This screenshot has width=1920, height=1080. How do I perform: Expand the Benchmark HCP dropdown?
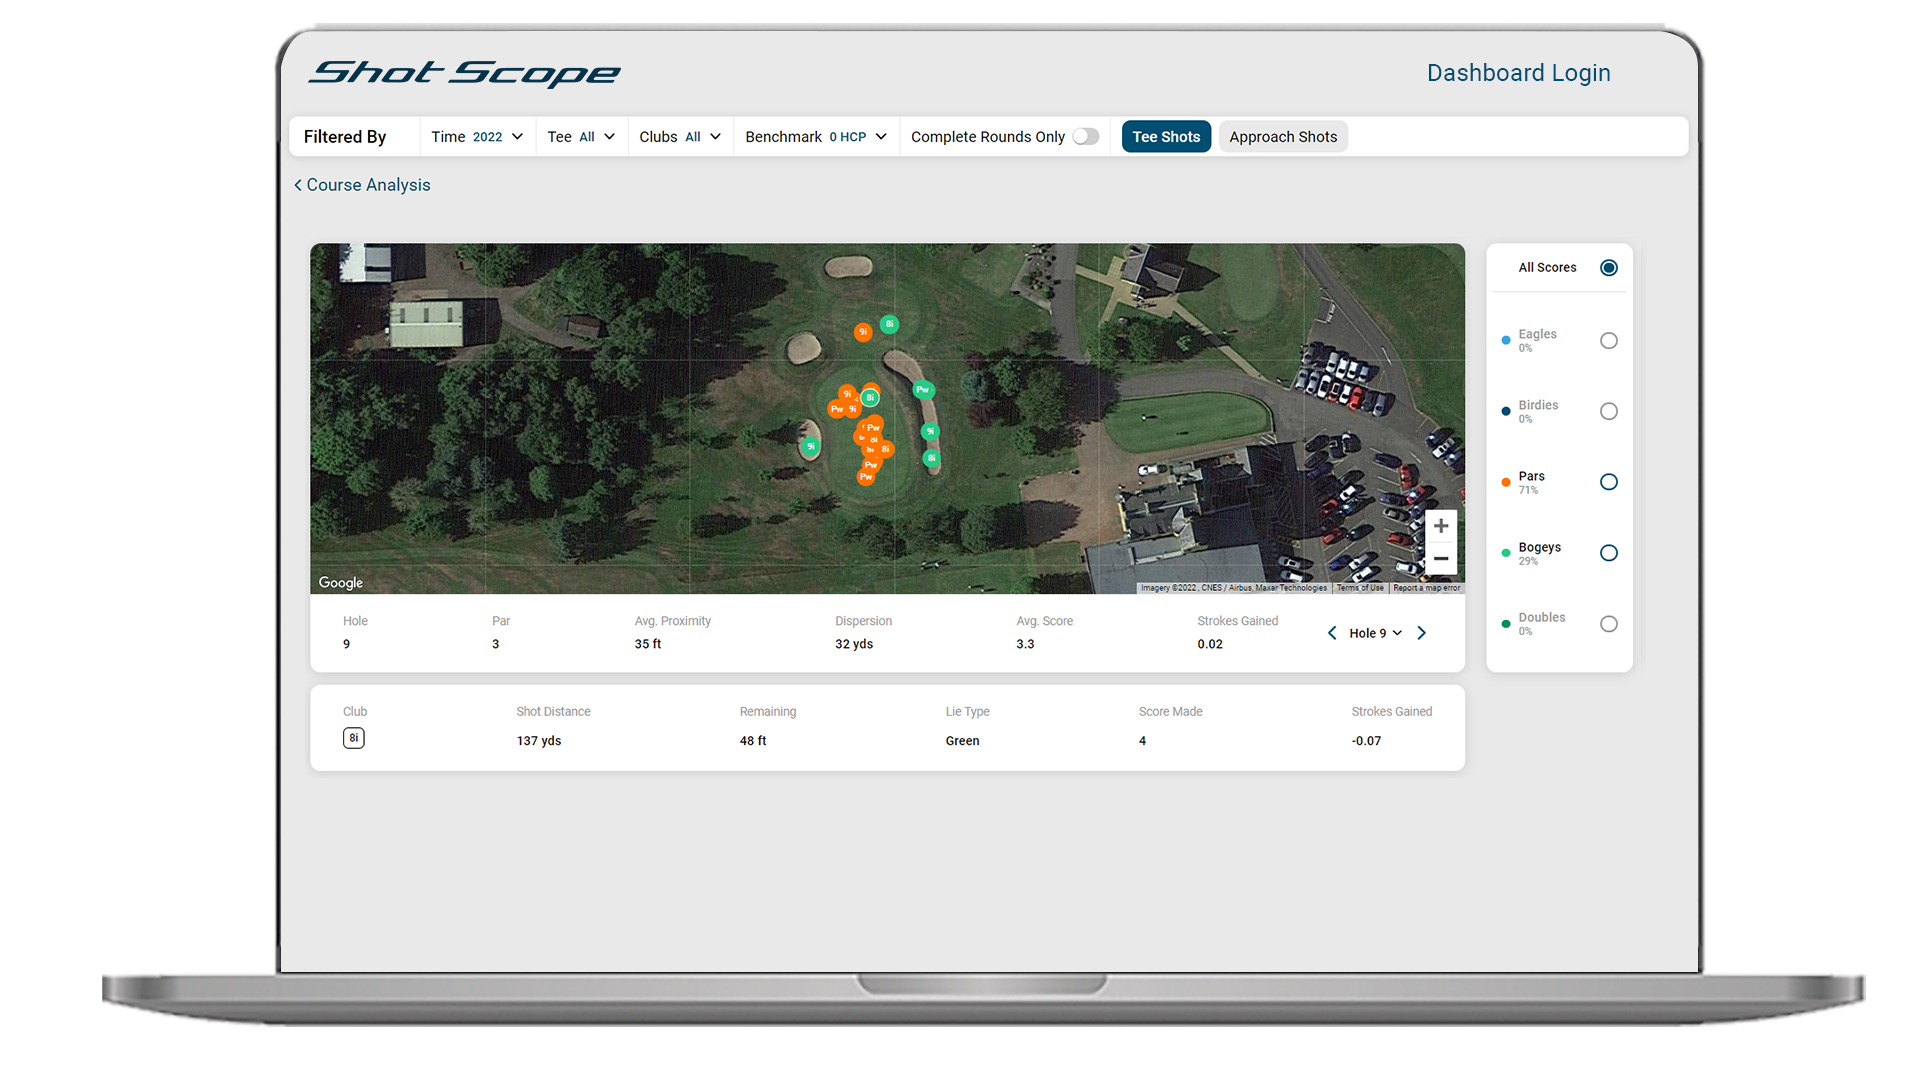click(x=816, y=136)
